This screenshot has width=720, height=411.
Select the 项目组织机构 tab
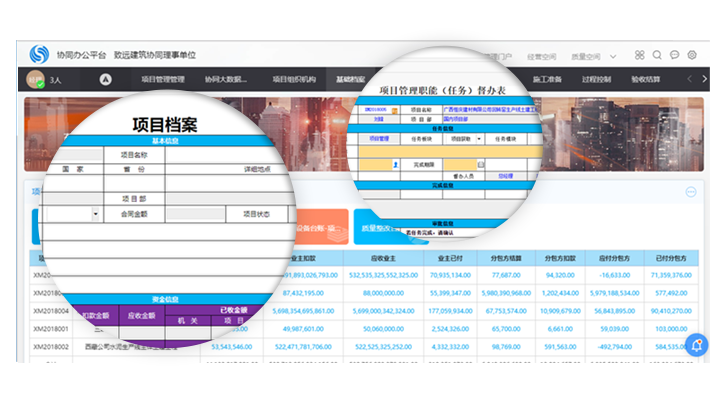[294, 79]
